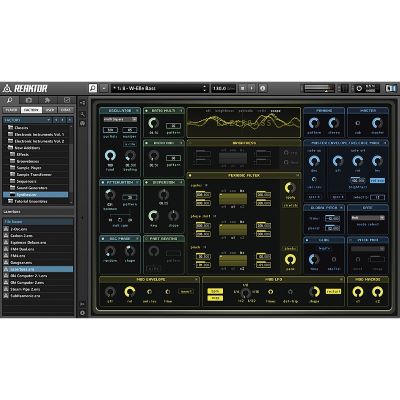
Task: Toggle the top yellow button in MOD LFO
Action: tap(215, 291)
